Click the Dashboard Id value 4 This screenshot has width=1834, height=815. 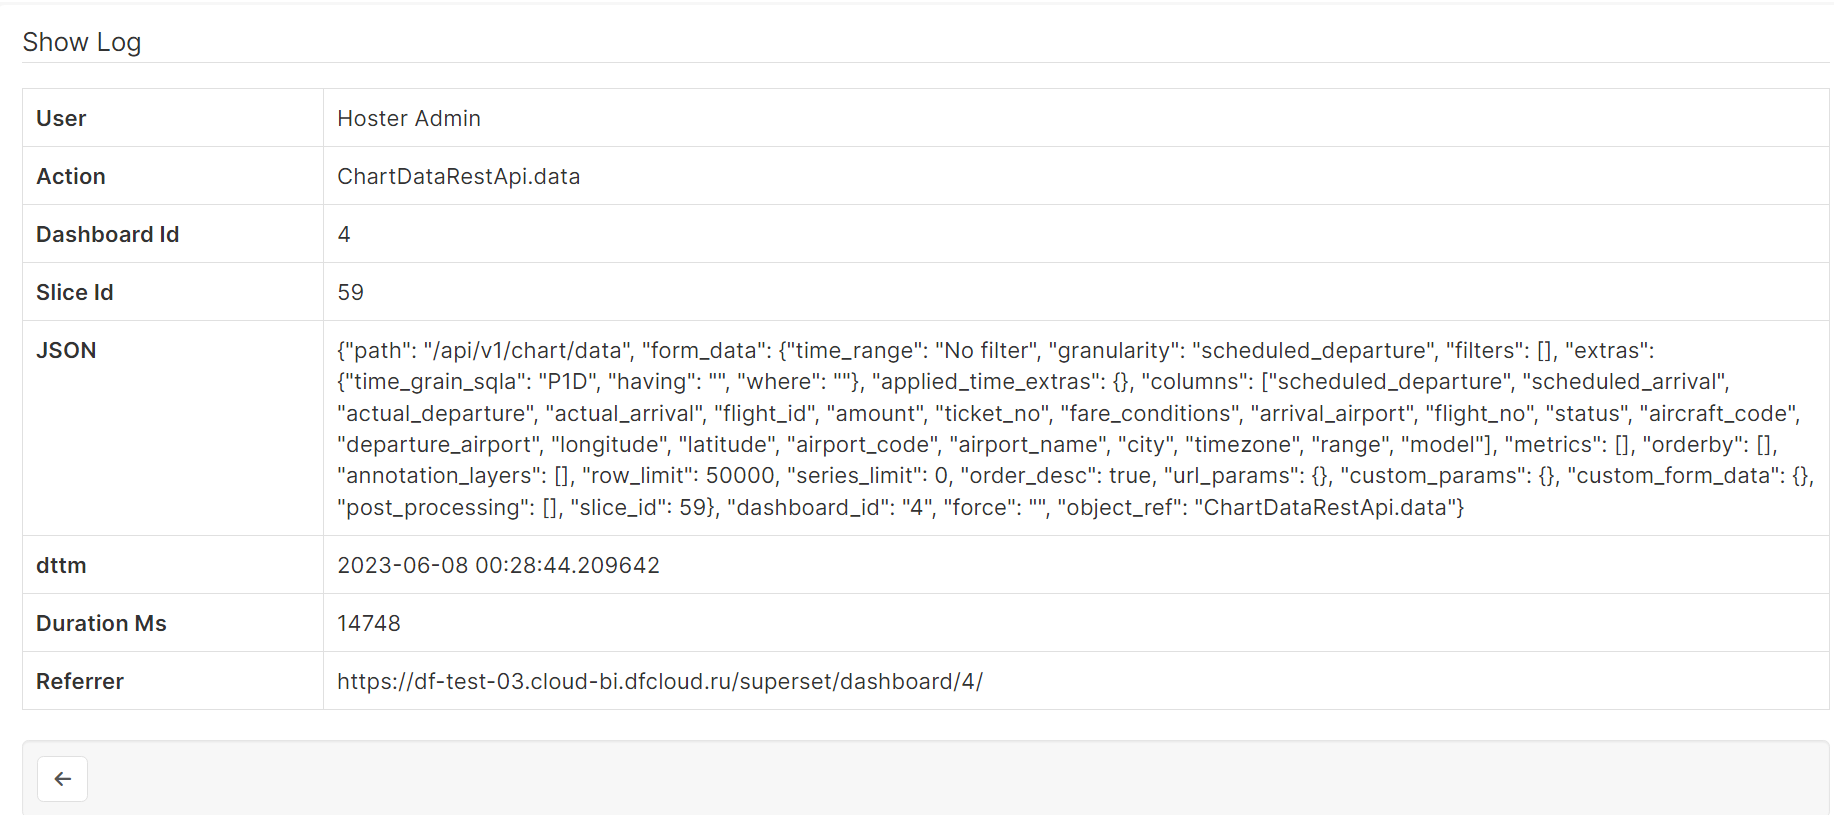344,234
